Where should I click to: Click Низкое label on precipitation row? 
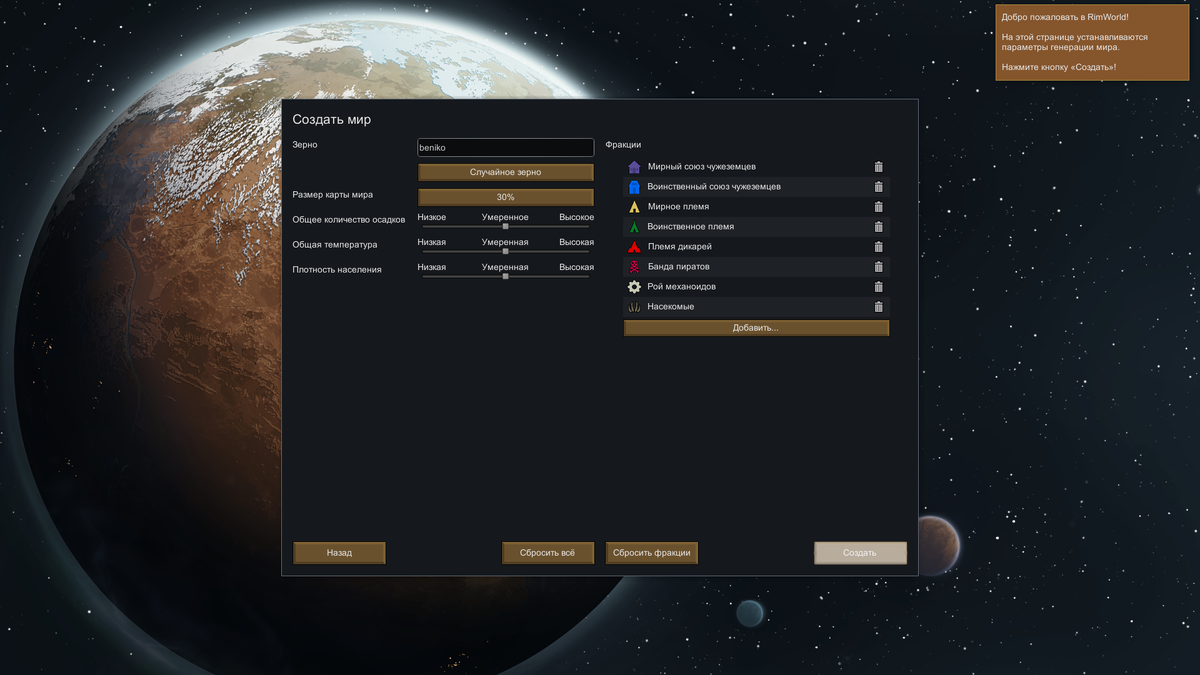[432, 217]
